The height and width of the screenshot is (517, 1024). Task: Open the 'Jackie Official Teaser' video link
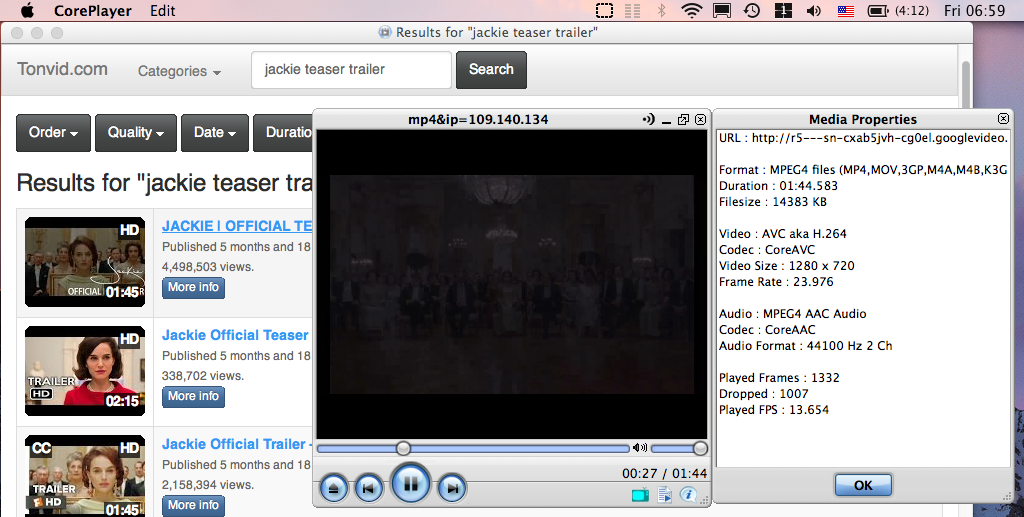point(235,335)
